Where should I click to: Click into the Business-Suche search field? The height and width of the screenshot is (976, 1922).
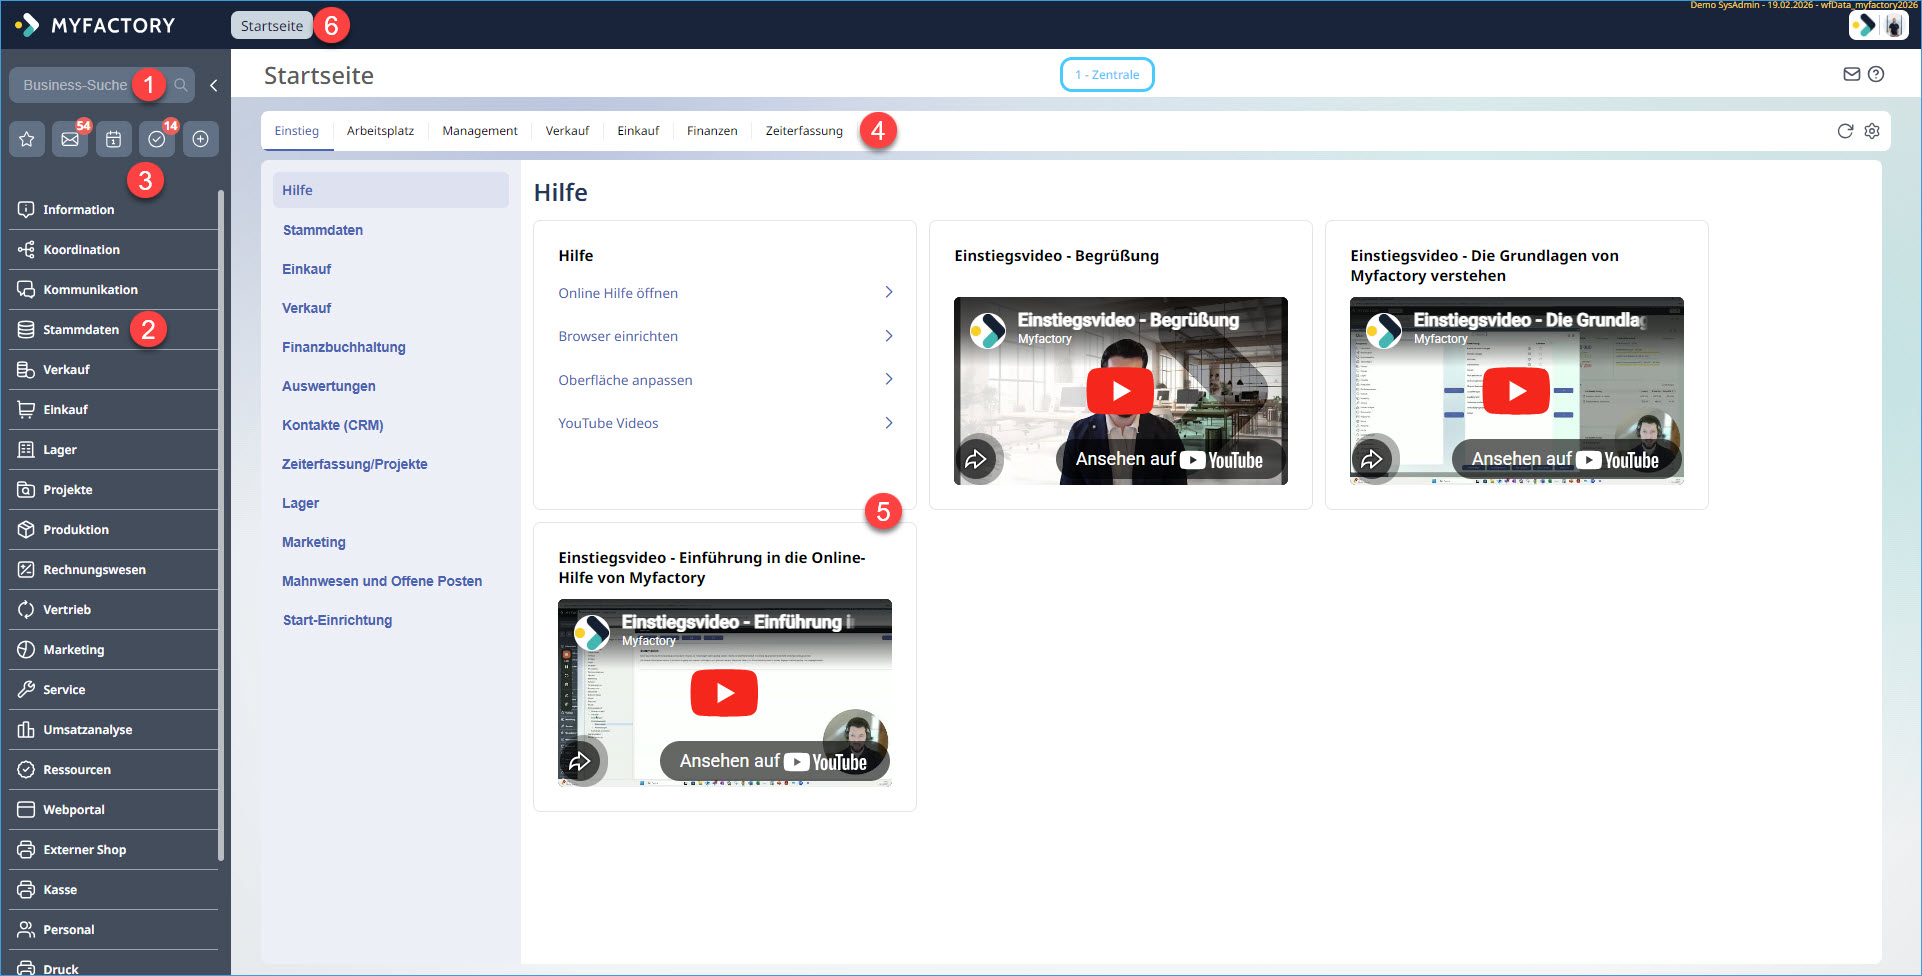pyautogui.click(x=76, y=85)
